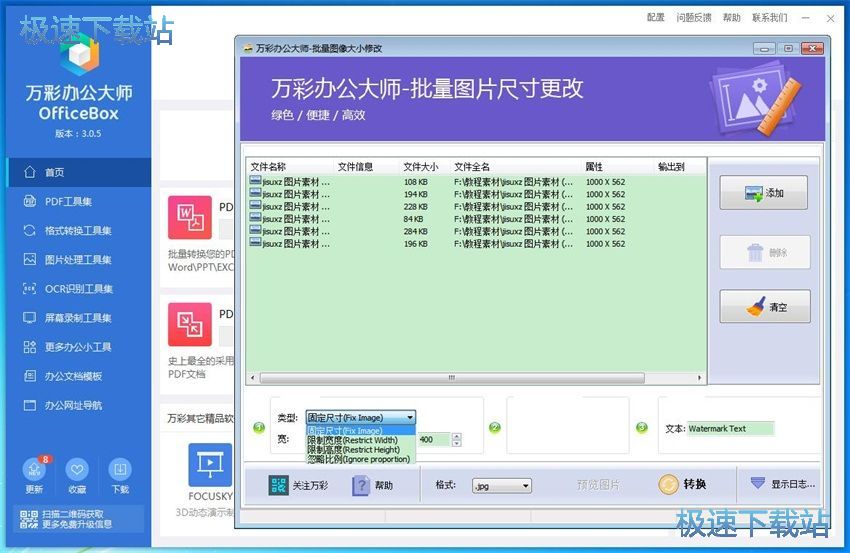Open 办公文档模板 in the sidebar

[x=79, y=376]
